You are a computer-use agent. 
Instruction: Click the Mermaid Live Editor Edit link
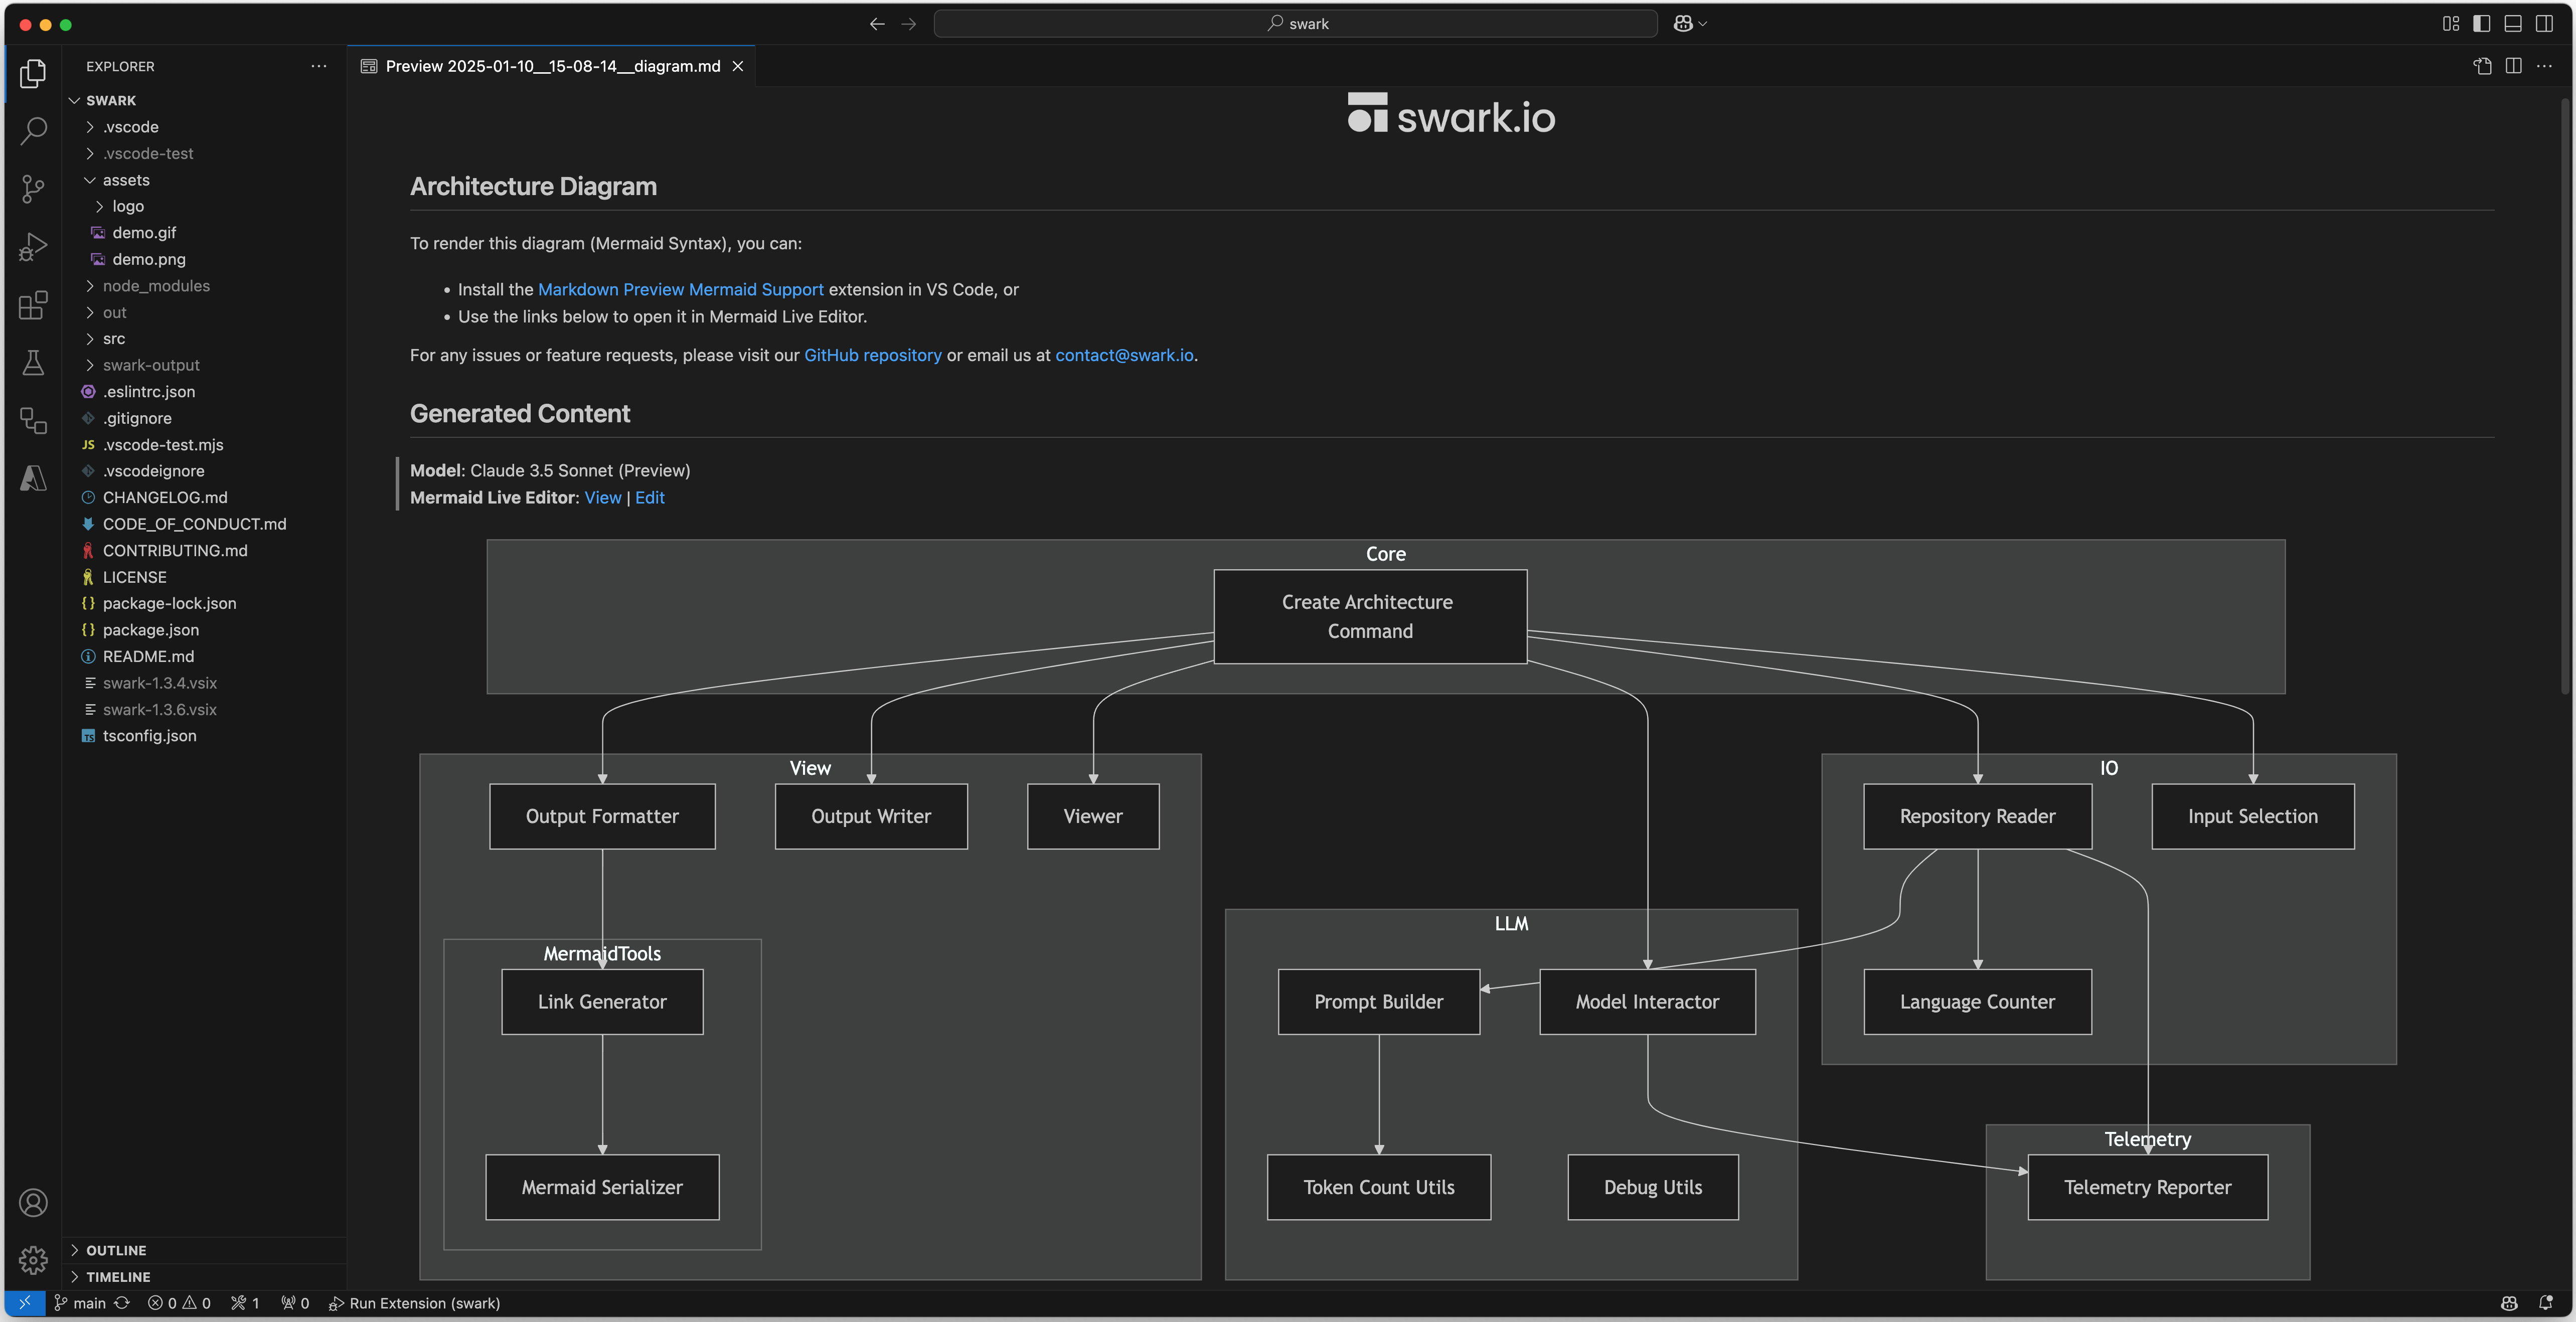650,497
